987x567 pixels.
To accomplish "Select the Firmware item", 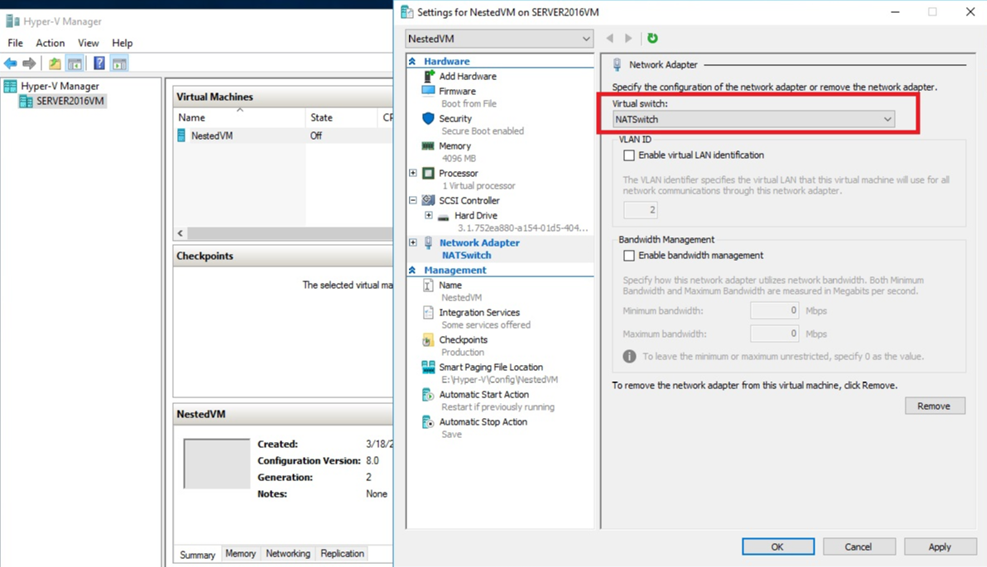I will pyautogui.click(x=458, y=91).
